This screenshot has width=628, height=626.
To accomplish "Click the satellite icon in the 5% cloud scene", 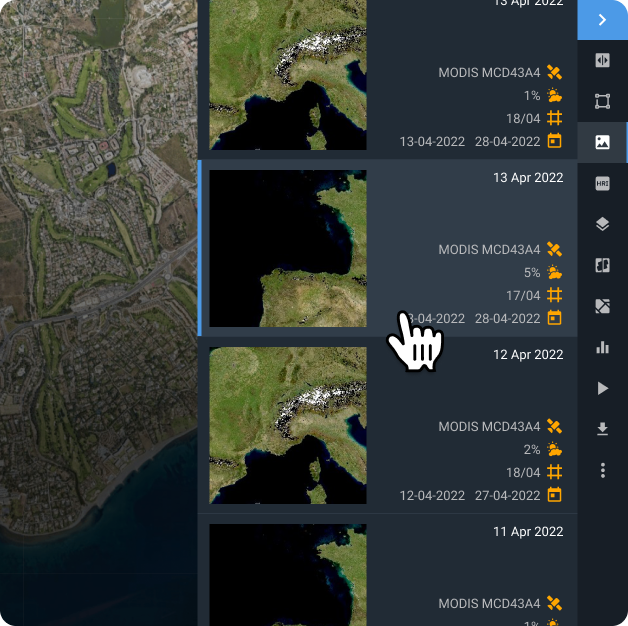I will tap(554, 249).
